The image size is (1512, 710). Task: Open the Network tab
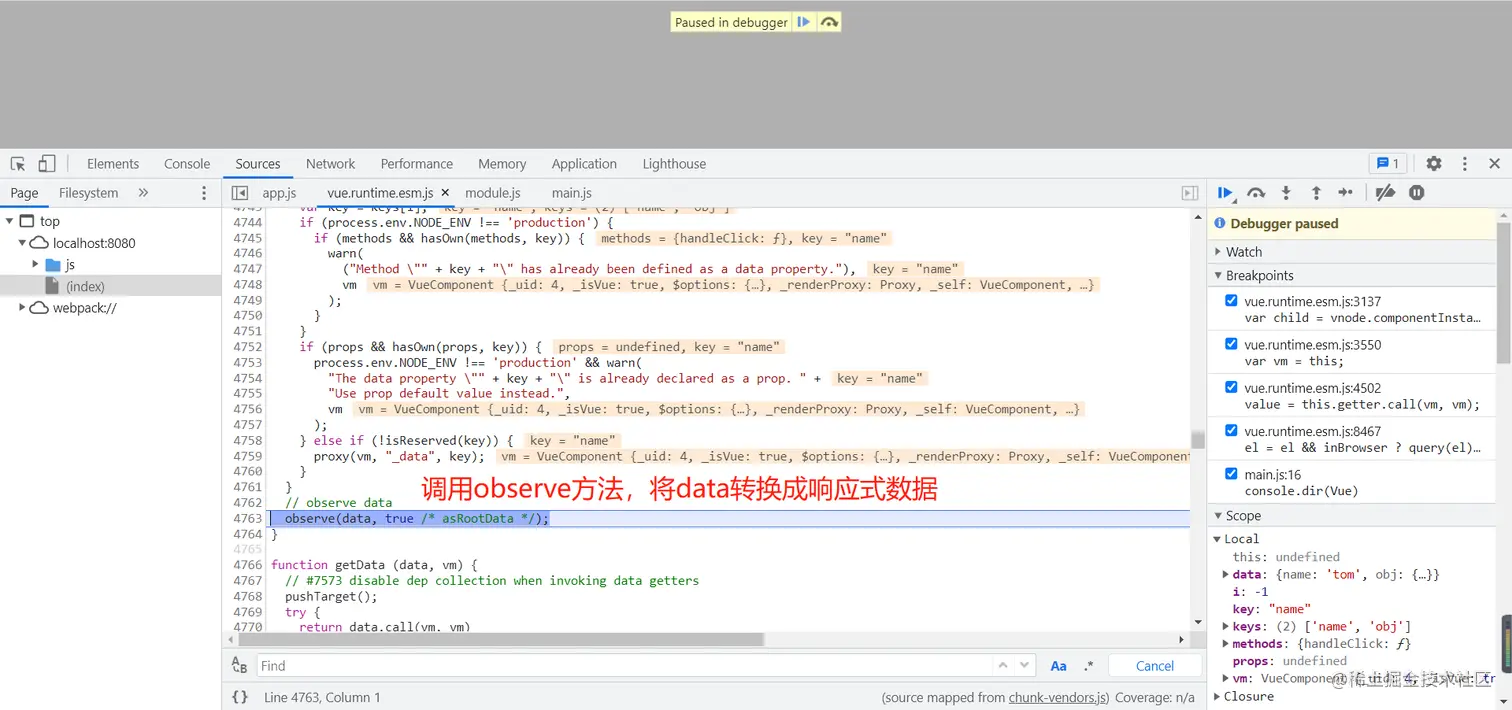pyautogui.click(x=331, y=164)
